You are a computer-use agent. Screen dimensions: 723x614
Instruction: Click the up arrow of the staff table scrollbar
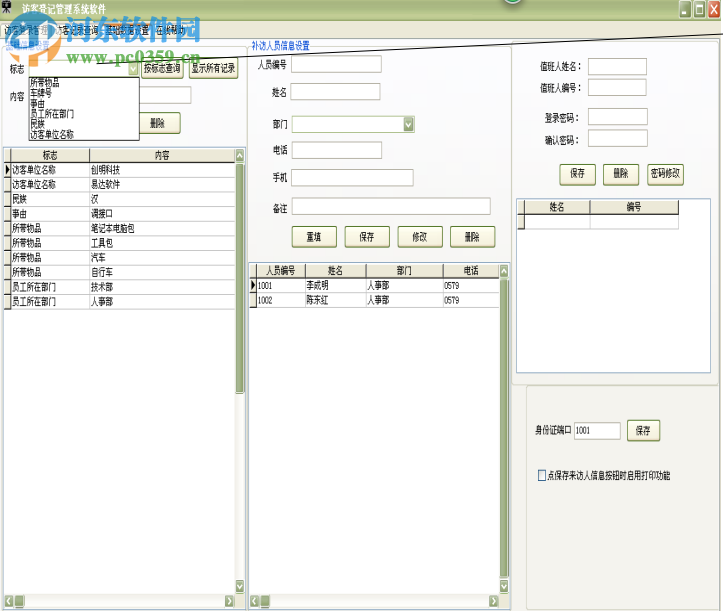point(504,270)
